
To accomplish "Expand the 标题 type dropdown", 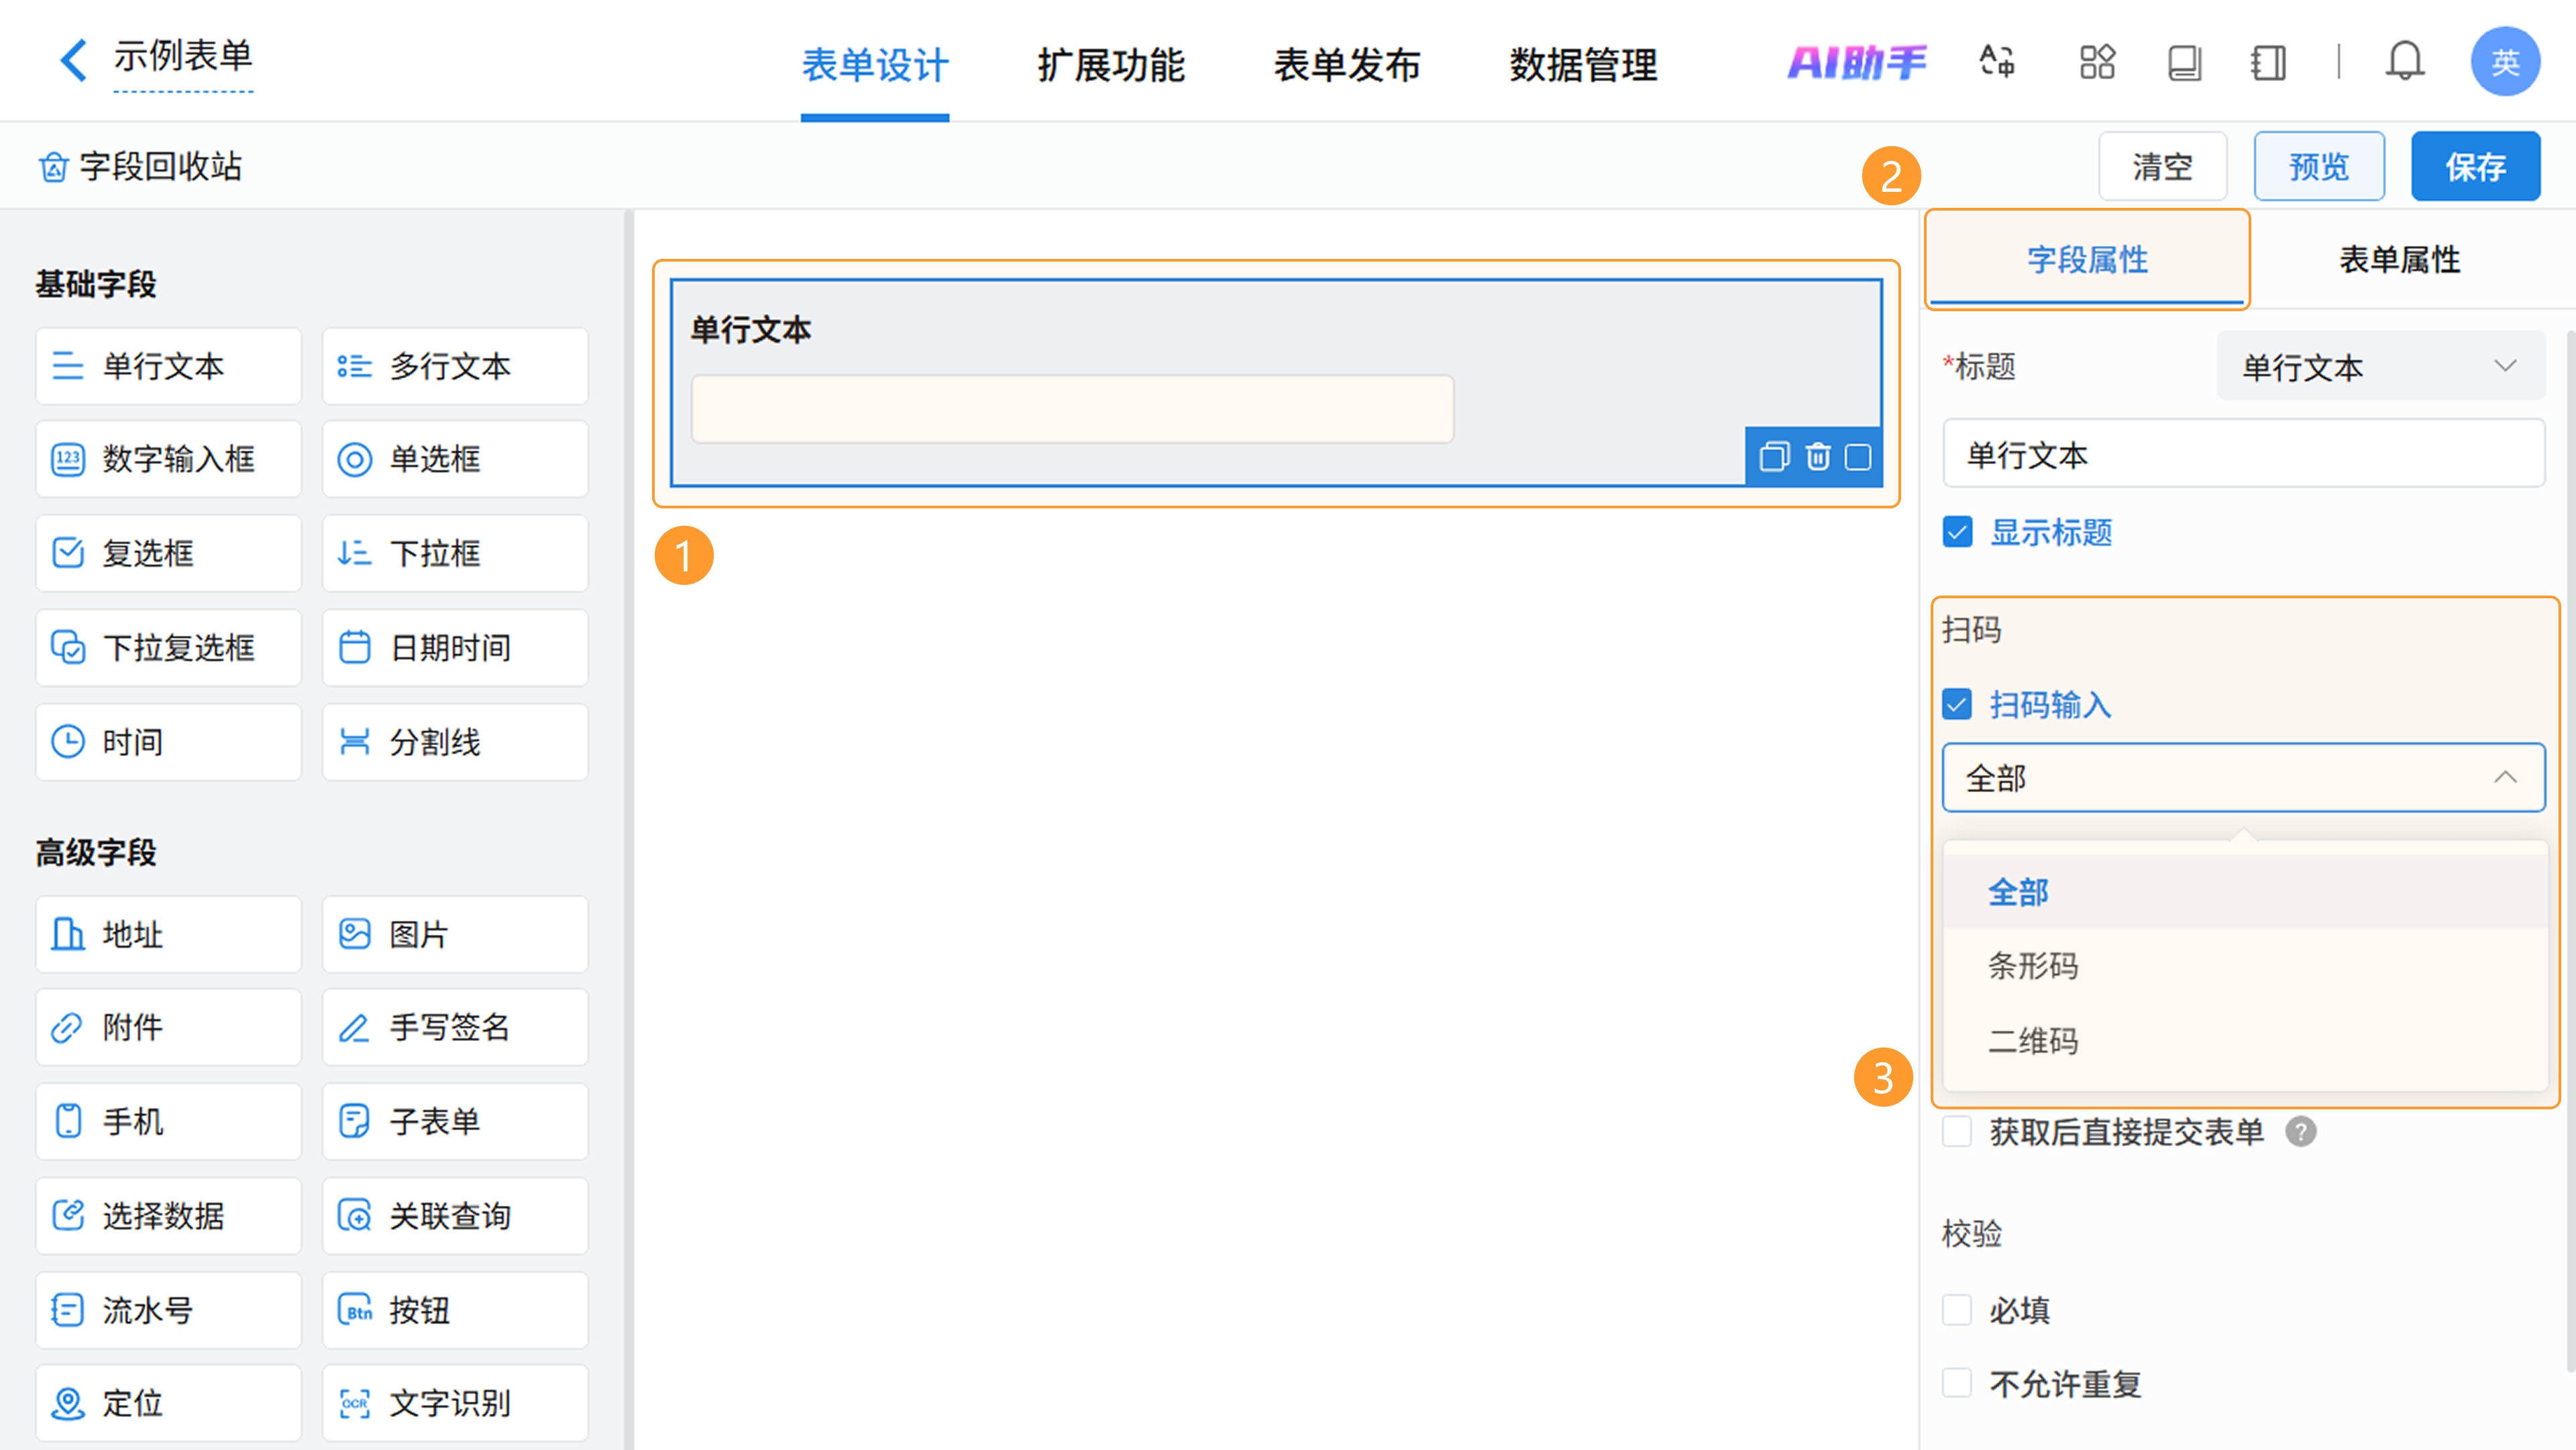I will [x=2379, y=366].
